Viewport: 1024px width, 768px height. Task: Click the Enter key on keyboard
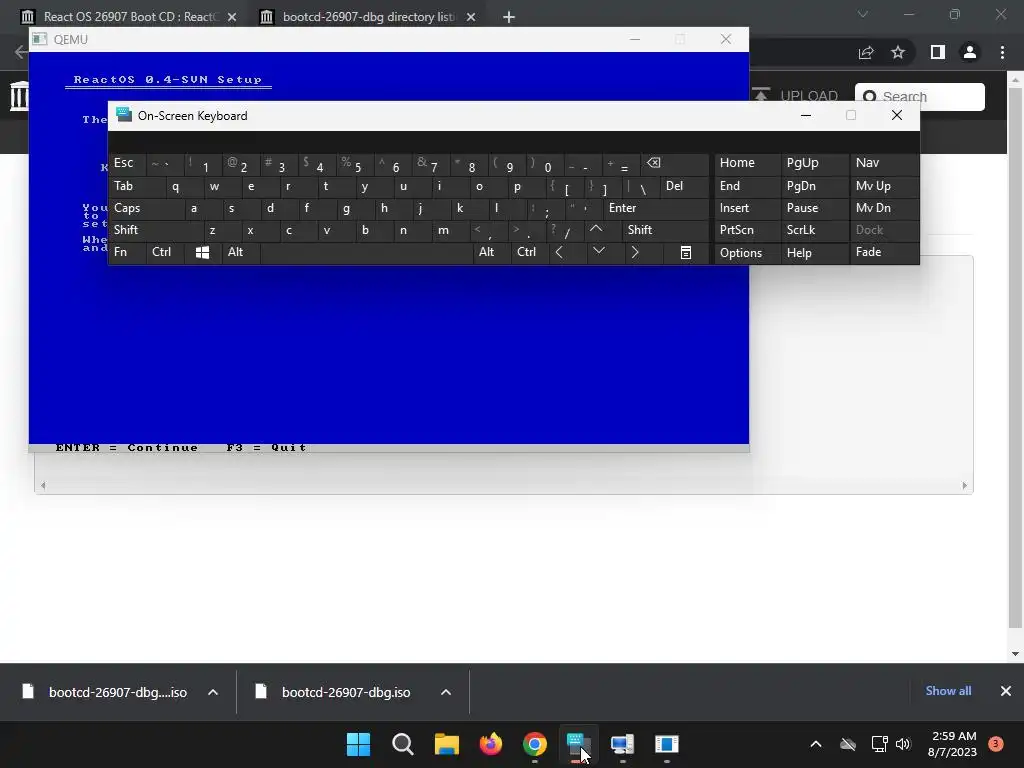click(x=656, y=208)
